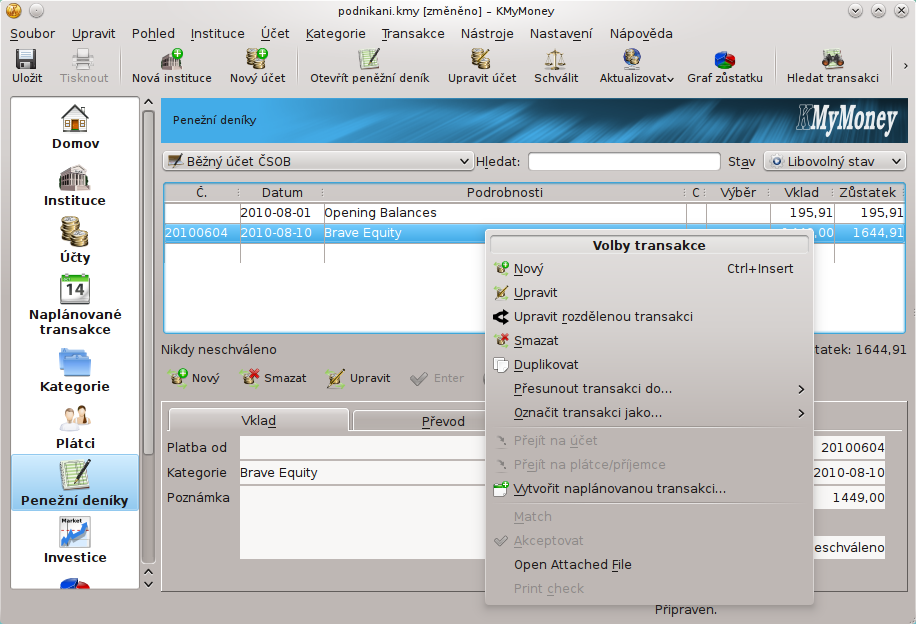Click the Platba od input field

point(362,448)
